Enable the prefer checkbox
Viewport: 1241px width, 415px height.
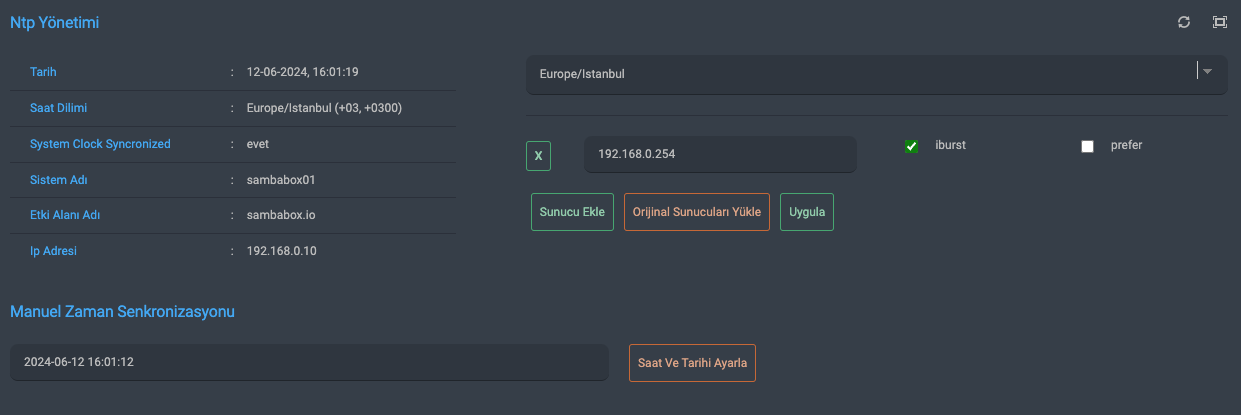1087,146
